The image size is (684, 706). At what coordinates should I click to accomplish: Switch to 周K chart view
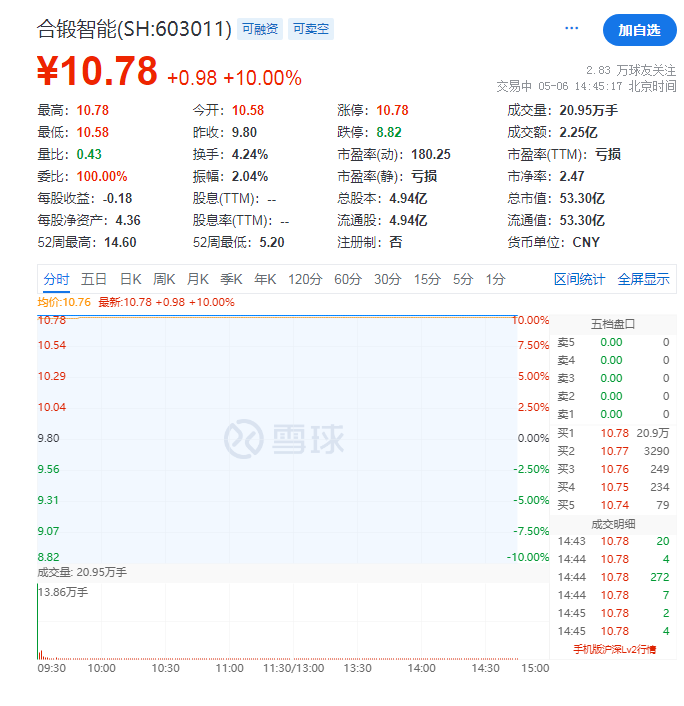point(164,279)
